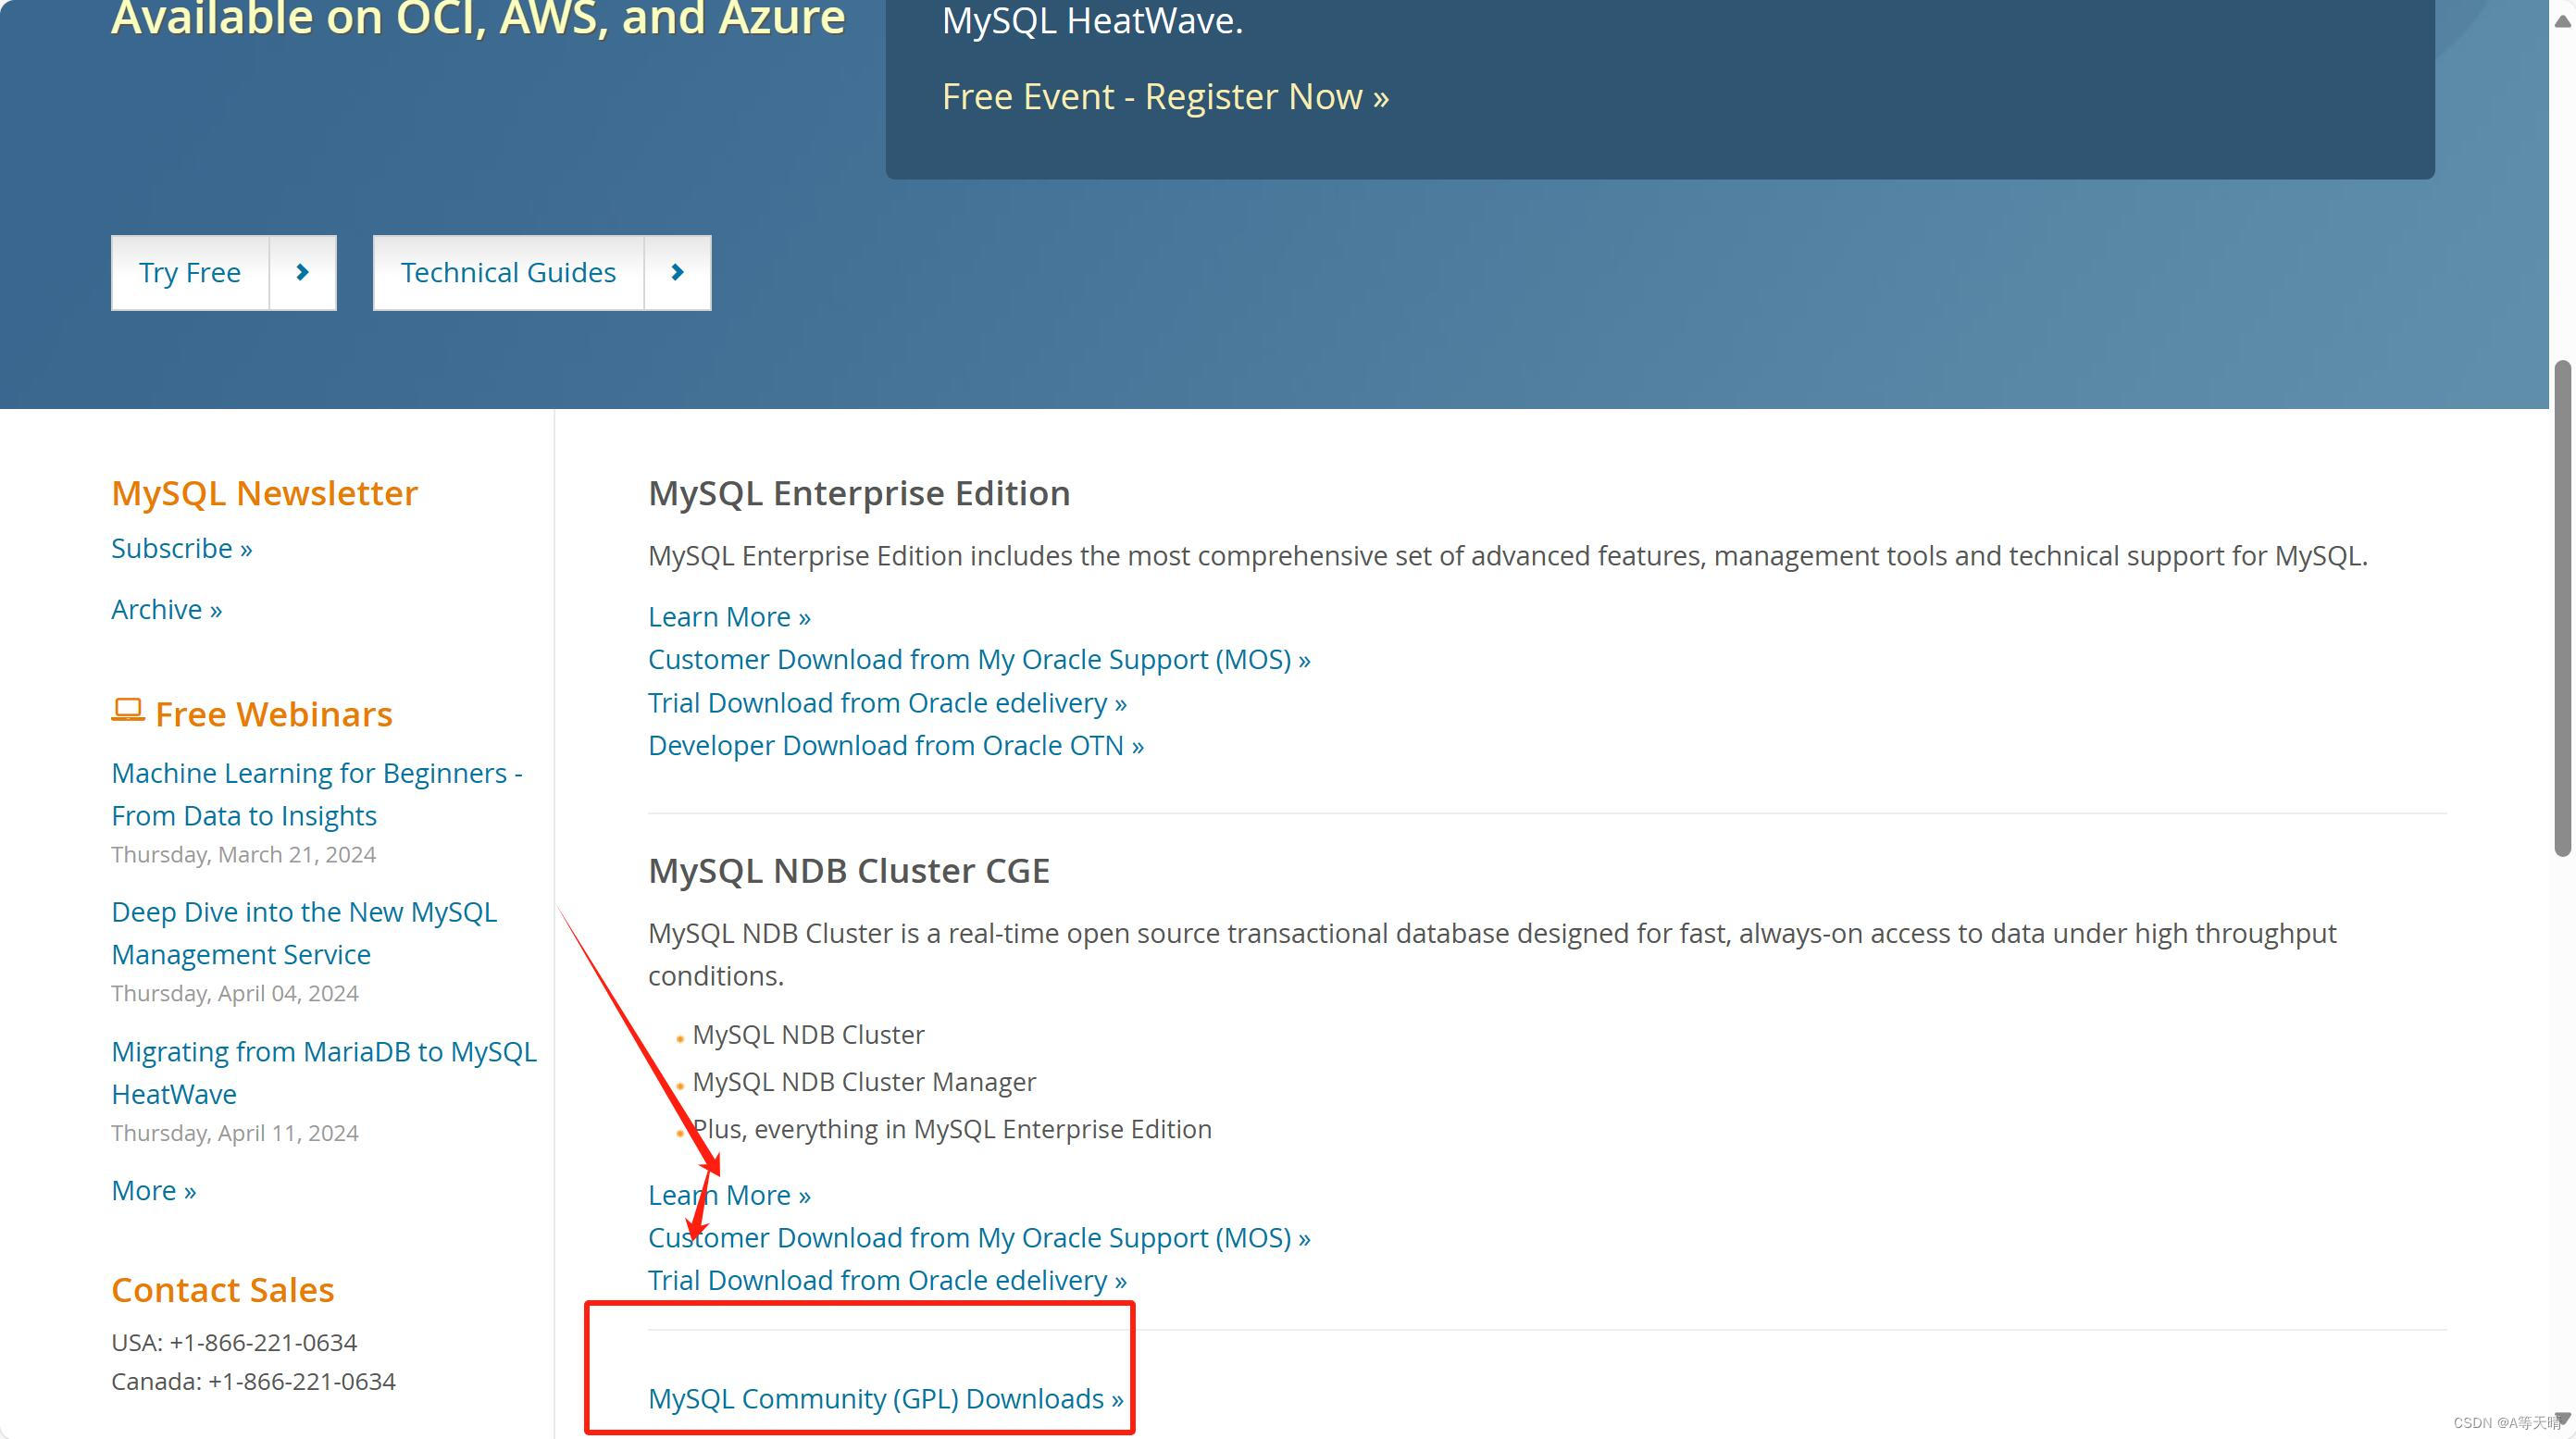Click the scrollbar up arrow
The height and width of the screenshot is (1439, 2576).
coord(2562,21)
